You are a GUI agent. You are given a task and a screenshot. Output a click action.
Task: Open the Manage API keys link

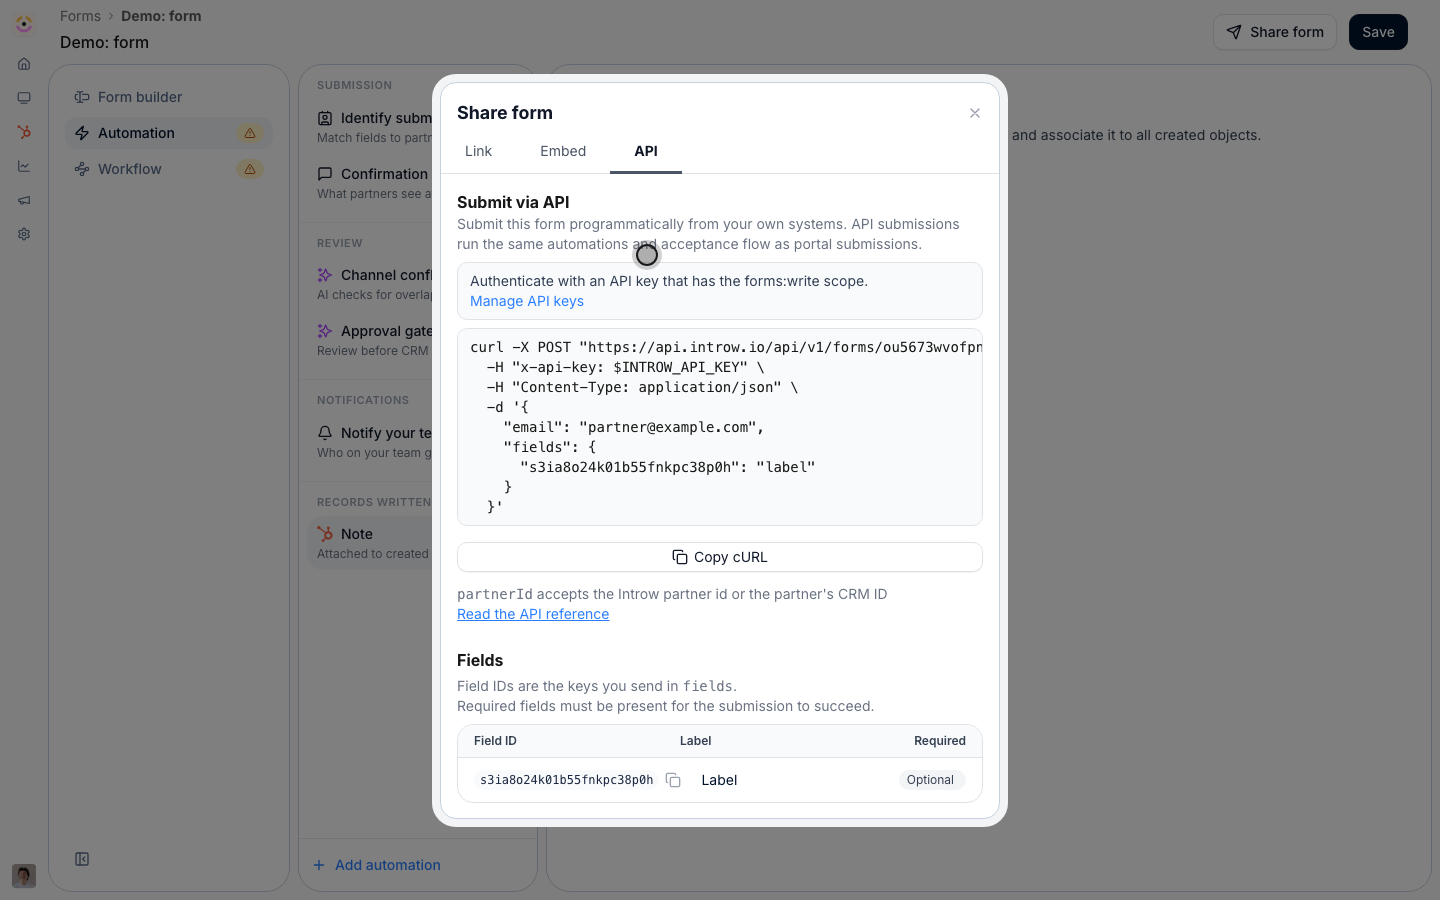tap(527, 301)
